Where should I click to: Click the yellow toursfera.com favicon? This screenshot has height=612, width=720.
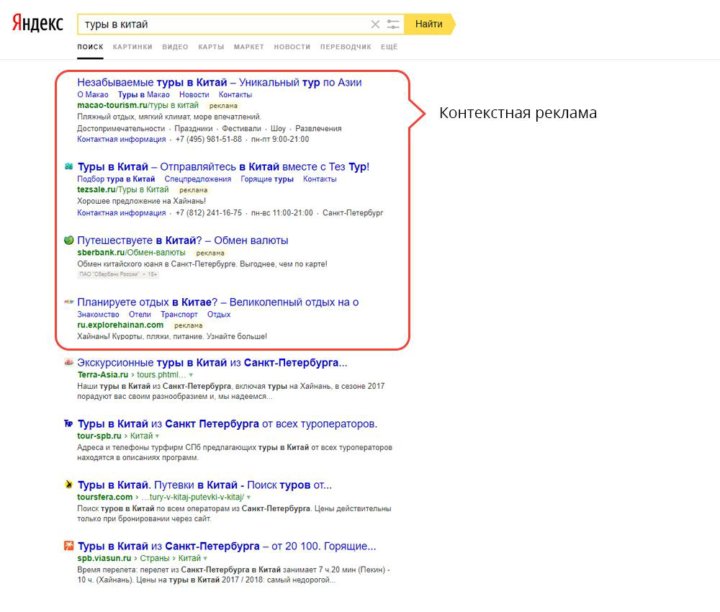[x=68, y=485]
